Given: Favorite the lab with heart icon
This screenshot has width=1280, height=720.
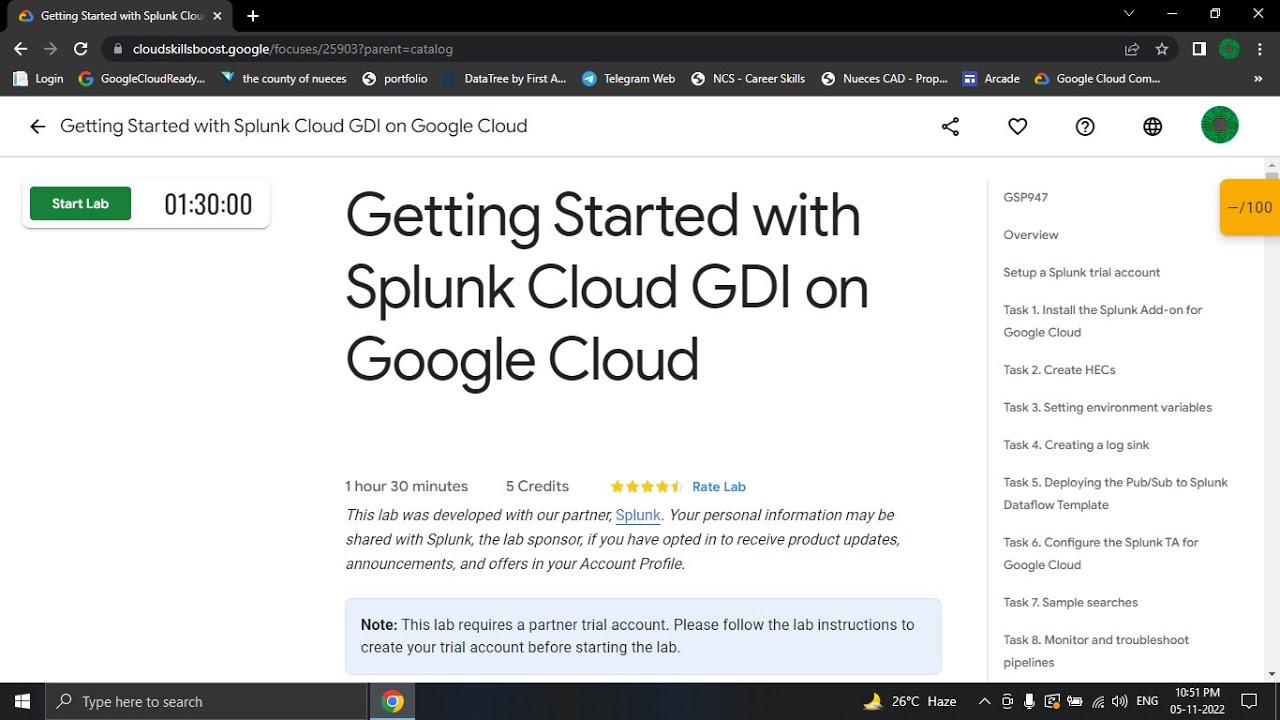Looking at the screenshot, I should [x=1018, y=126].
